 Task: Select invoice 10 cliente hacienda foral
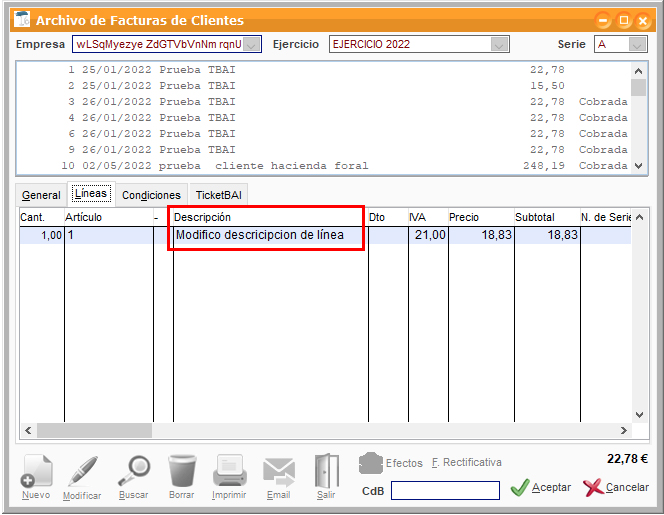click(x=323, y=166)
